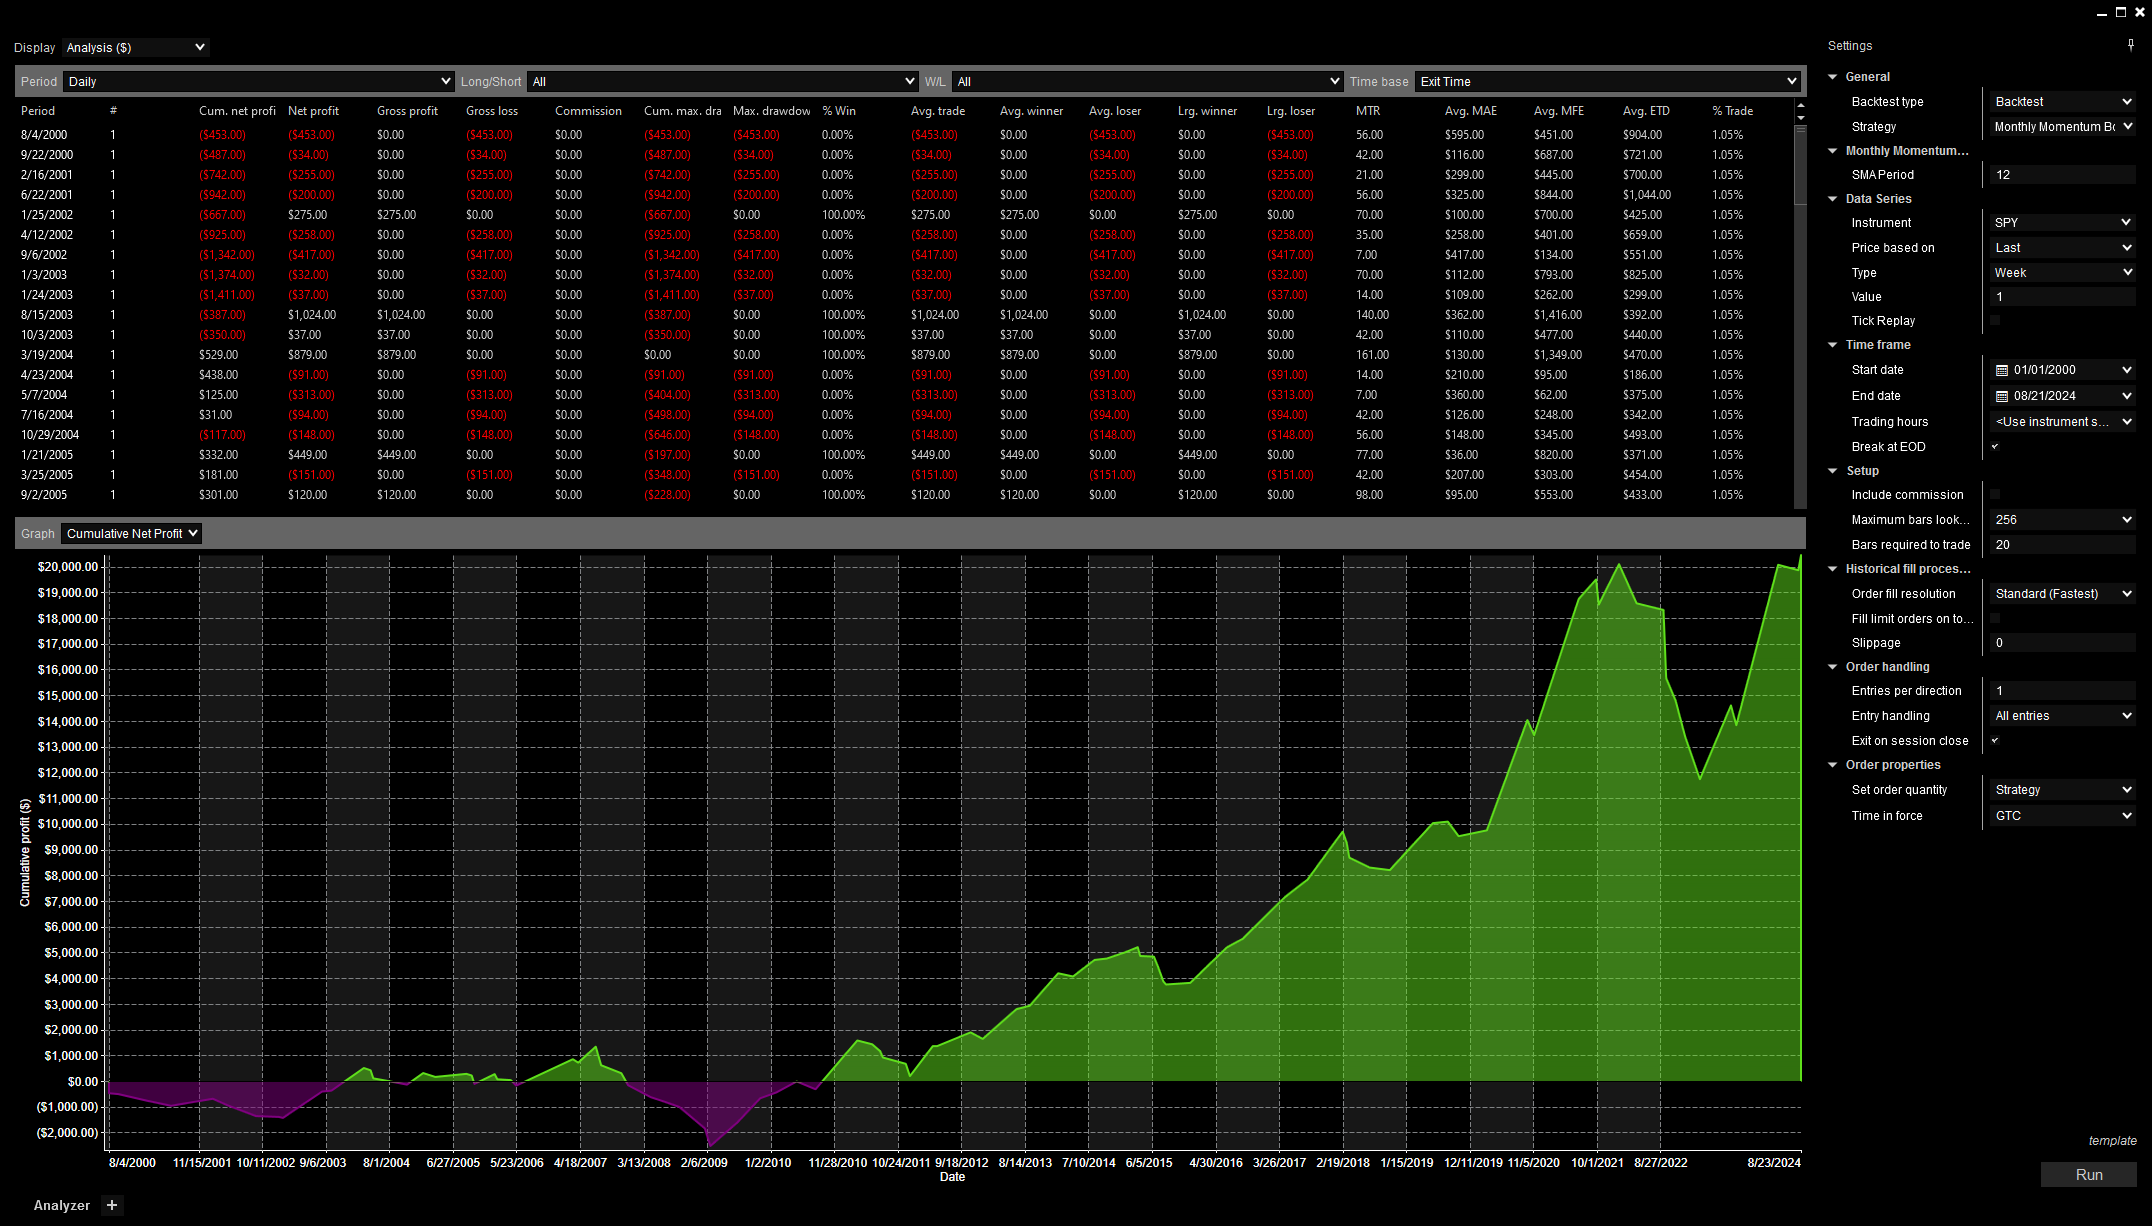Open the Instrument SPY dropdown

[2063, 222]
